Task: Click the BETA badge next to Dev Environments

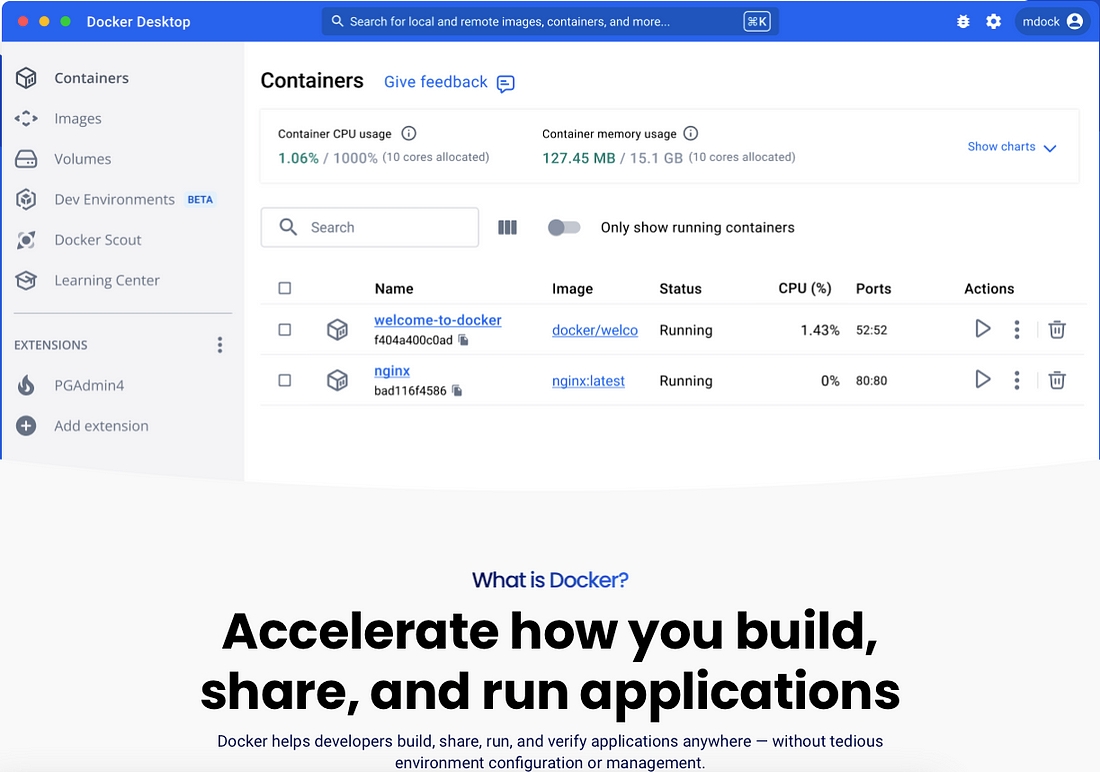Action: 200,200
